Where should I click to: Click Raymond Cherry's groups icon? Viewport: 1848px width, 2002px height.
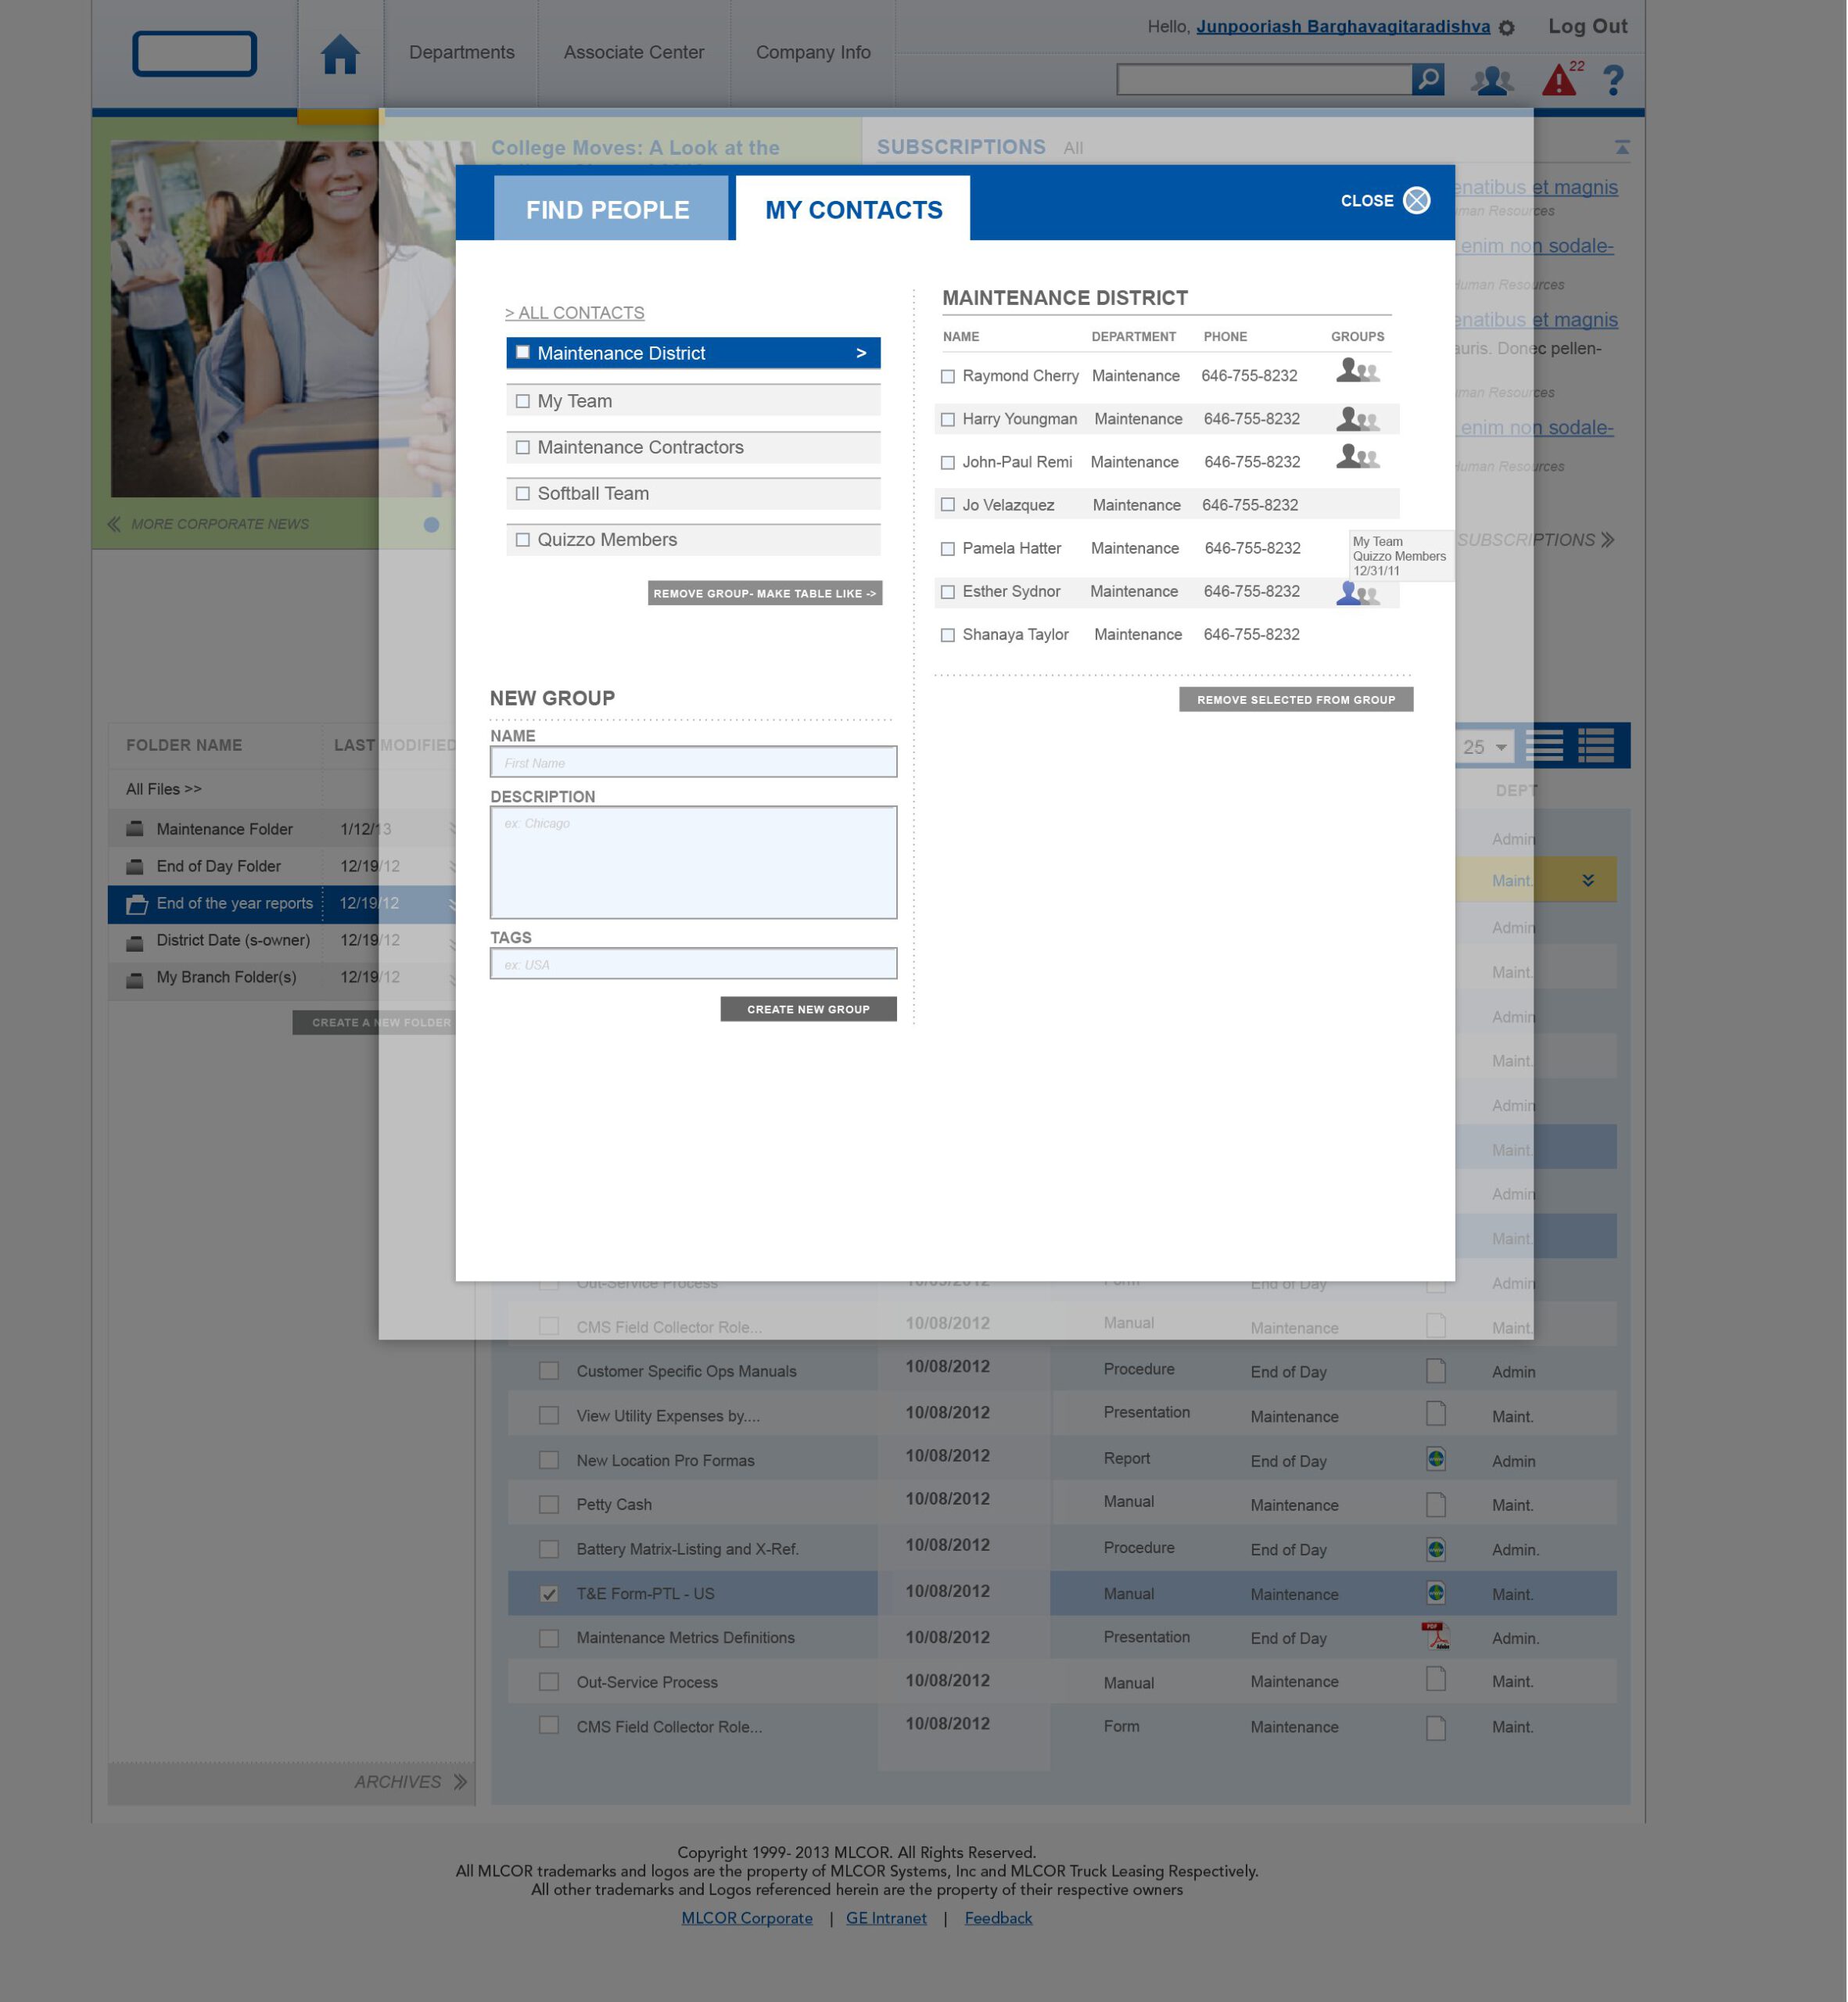click(1357, 371)
